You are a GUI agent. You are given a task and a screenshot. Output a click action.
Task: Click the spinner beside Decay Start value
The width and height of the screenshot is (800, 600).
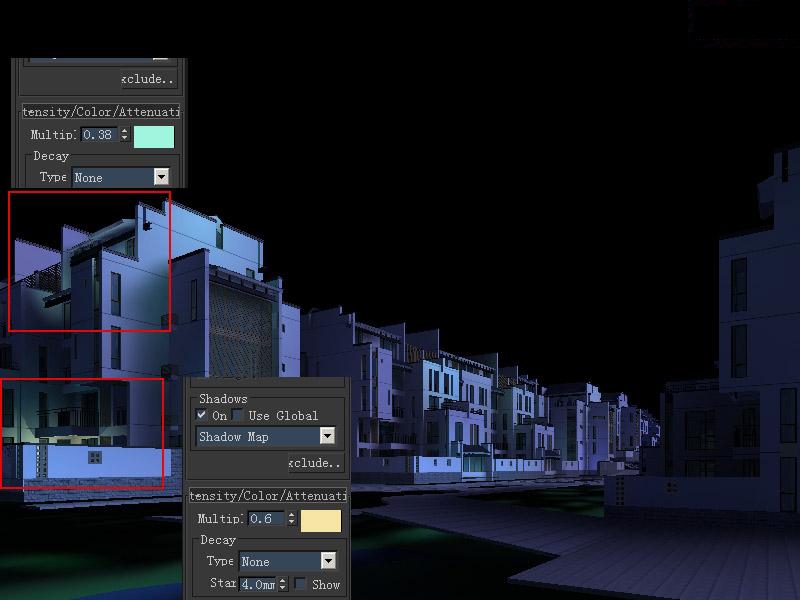283,584
